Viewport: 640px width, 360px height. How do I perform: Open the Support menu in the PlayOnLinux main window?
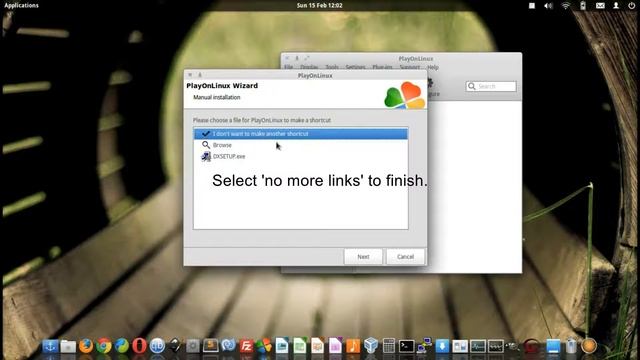[x=410, y=67]
